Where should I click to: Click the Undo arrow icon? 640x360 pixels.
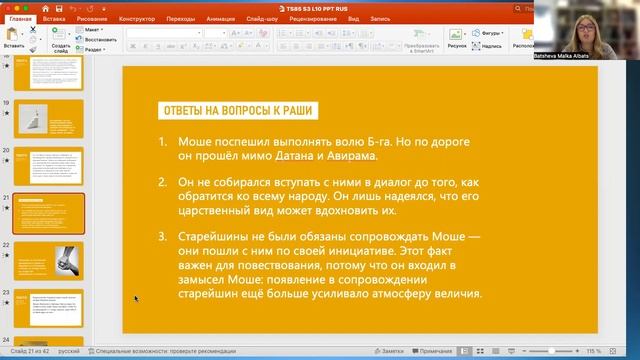73,9
